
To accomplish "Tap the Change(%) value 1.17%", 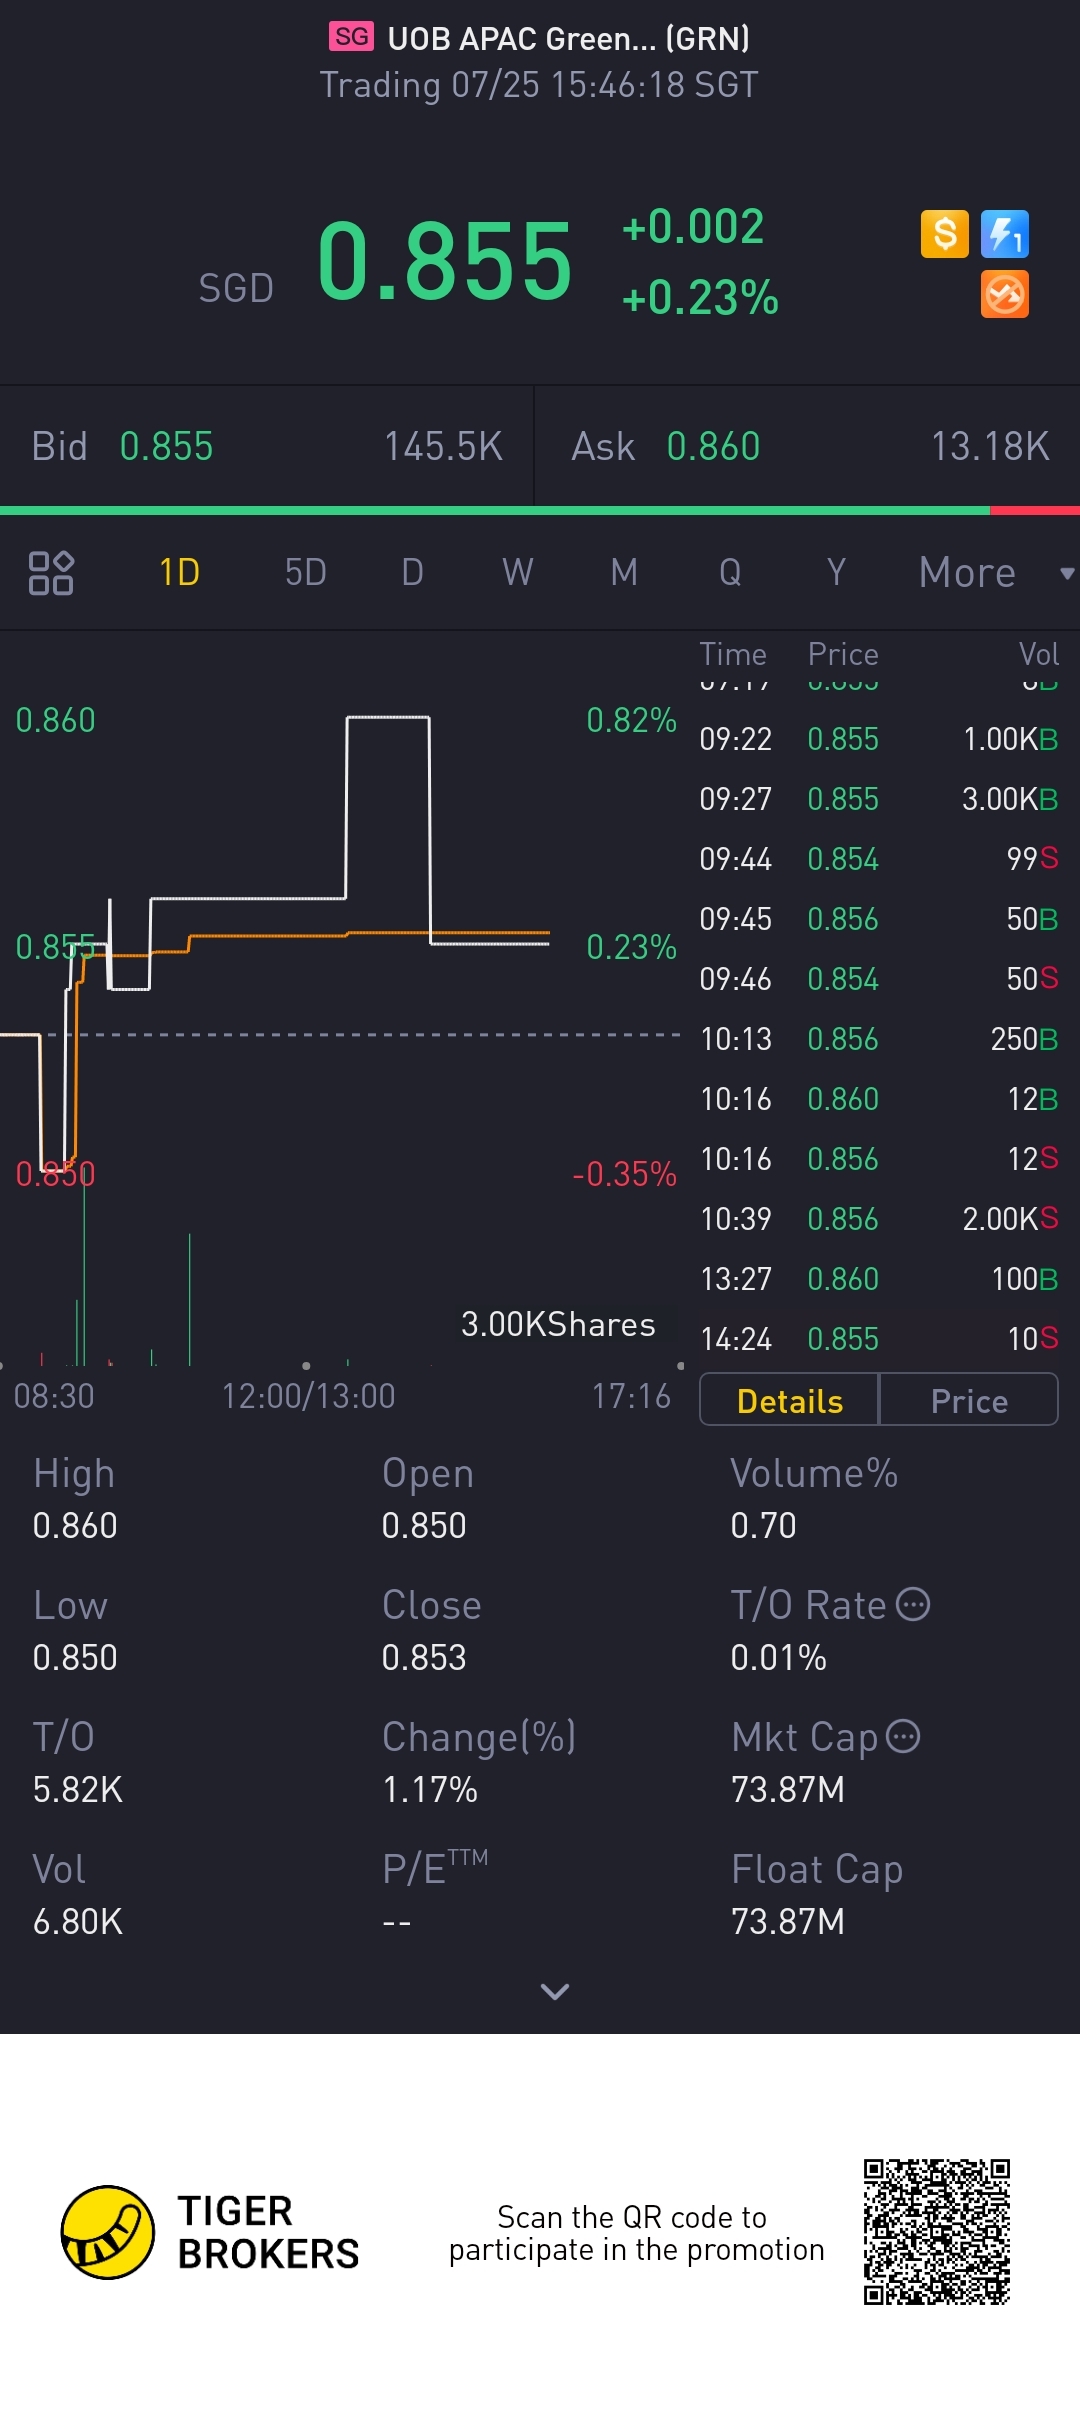I will pyautogui.click(x=430, y=1789).
